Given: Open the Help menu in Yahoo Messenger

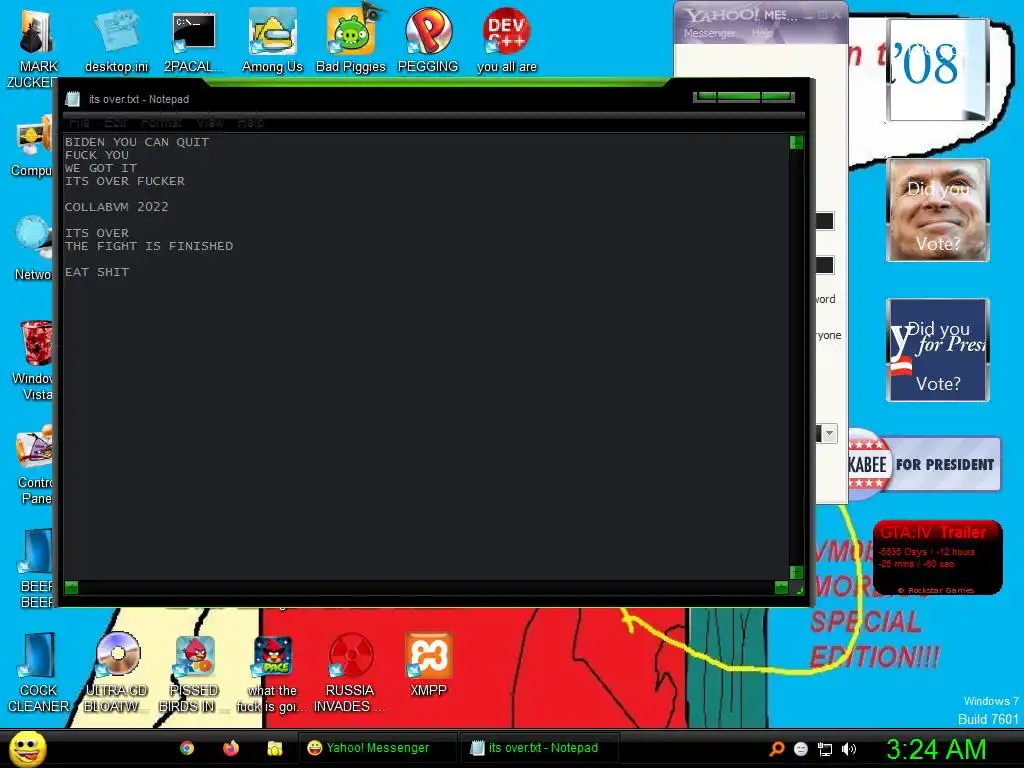Looking at the screenshot, I should pos(761,33).
